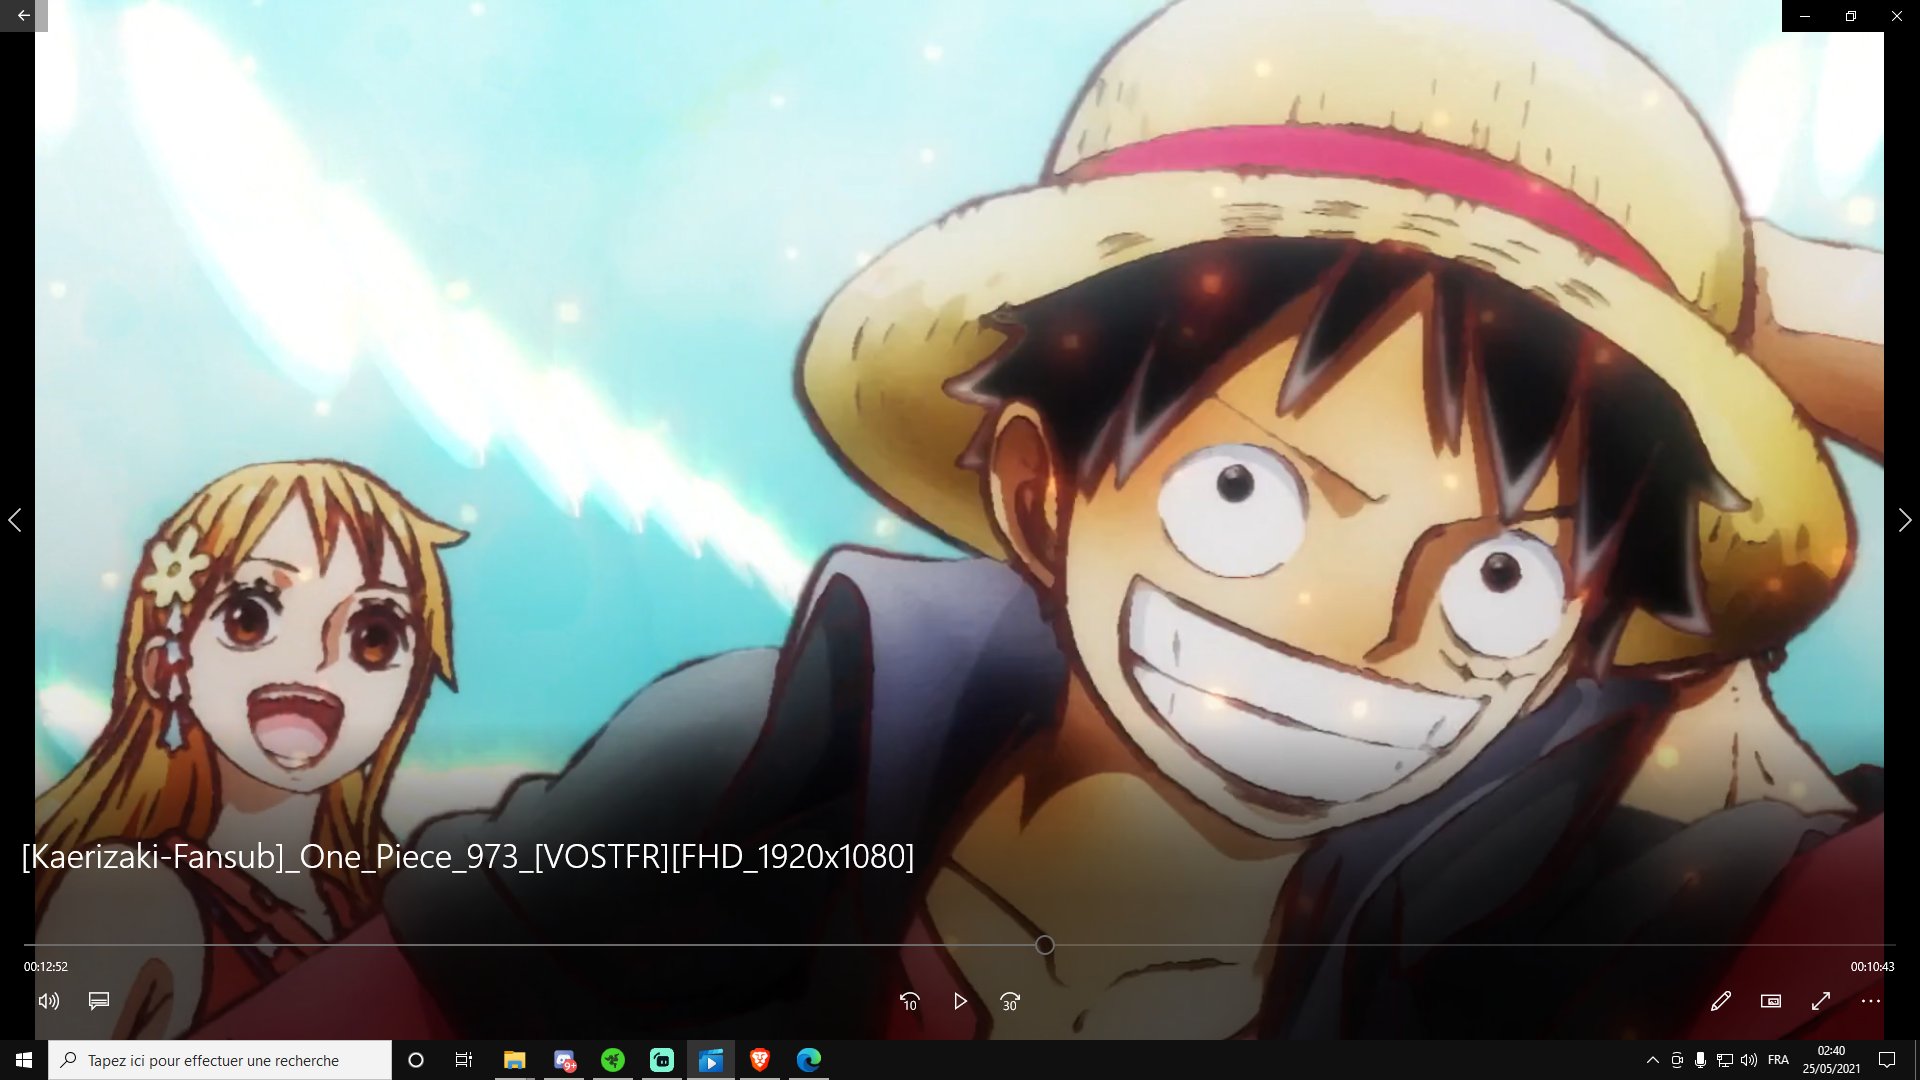Viewport: 1920px width, 1080px height.
Task: Toggle full screen with diagonal arrows
Action: point(1821,1001)
